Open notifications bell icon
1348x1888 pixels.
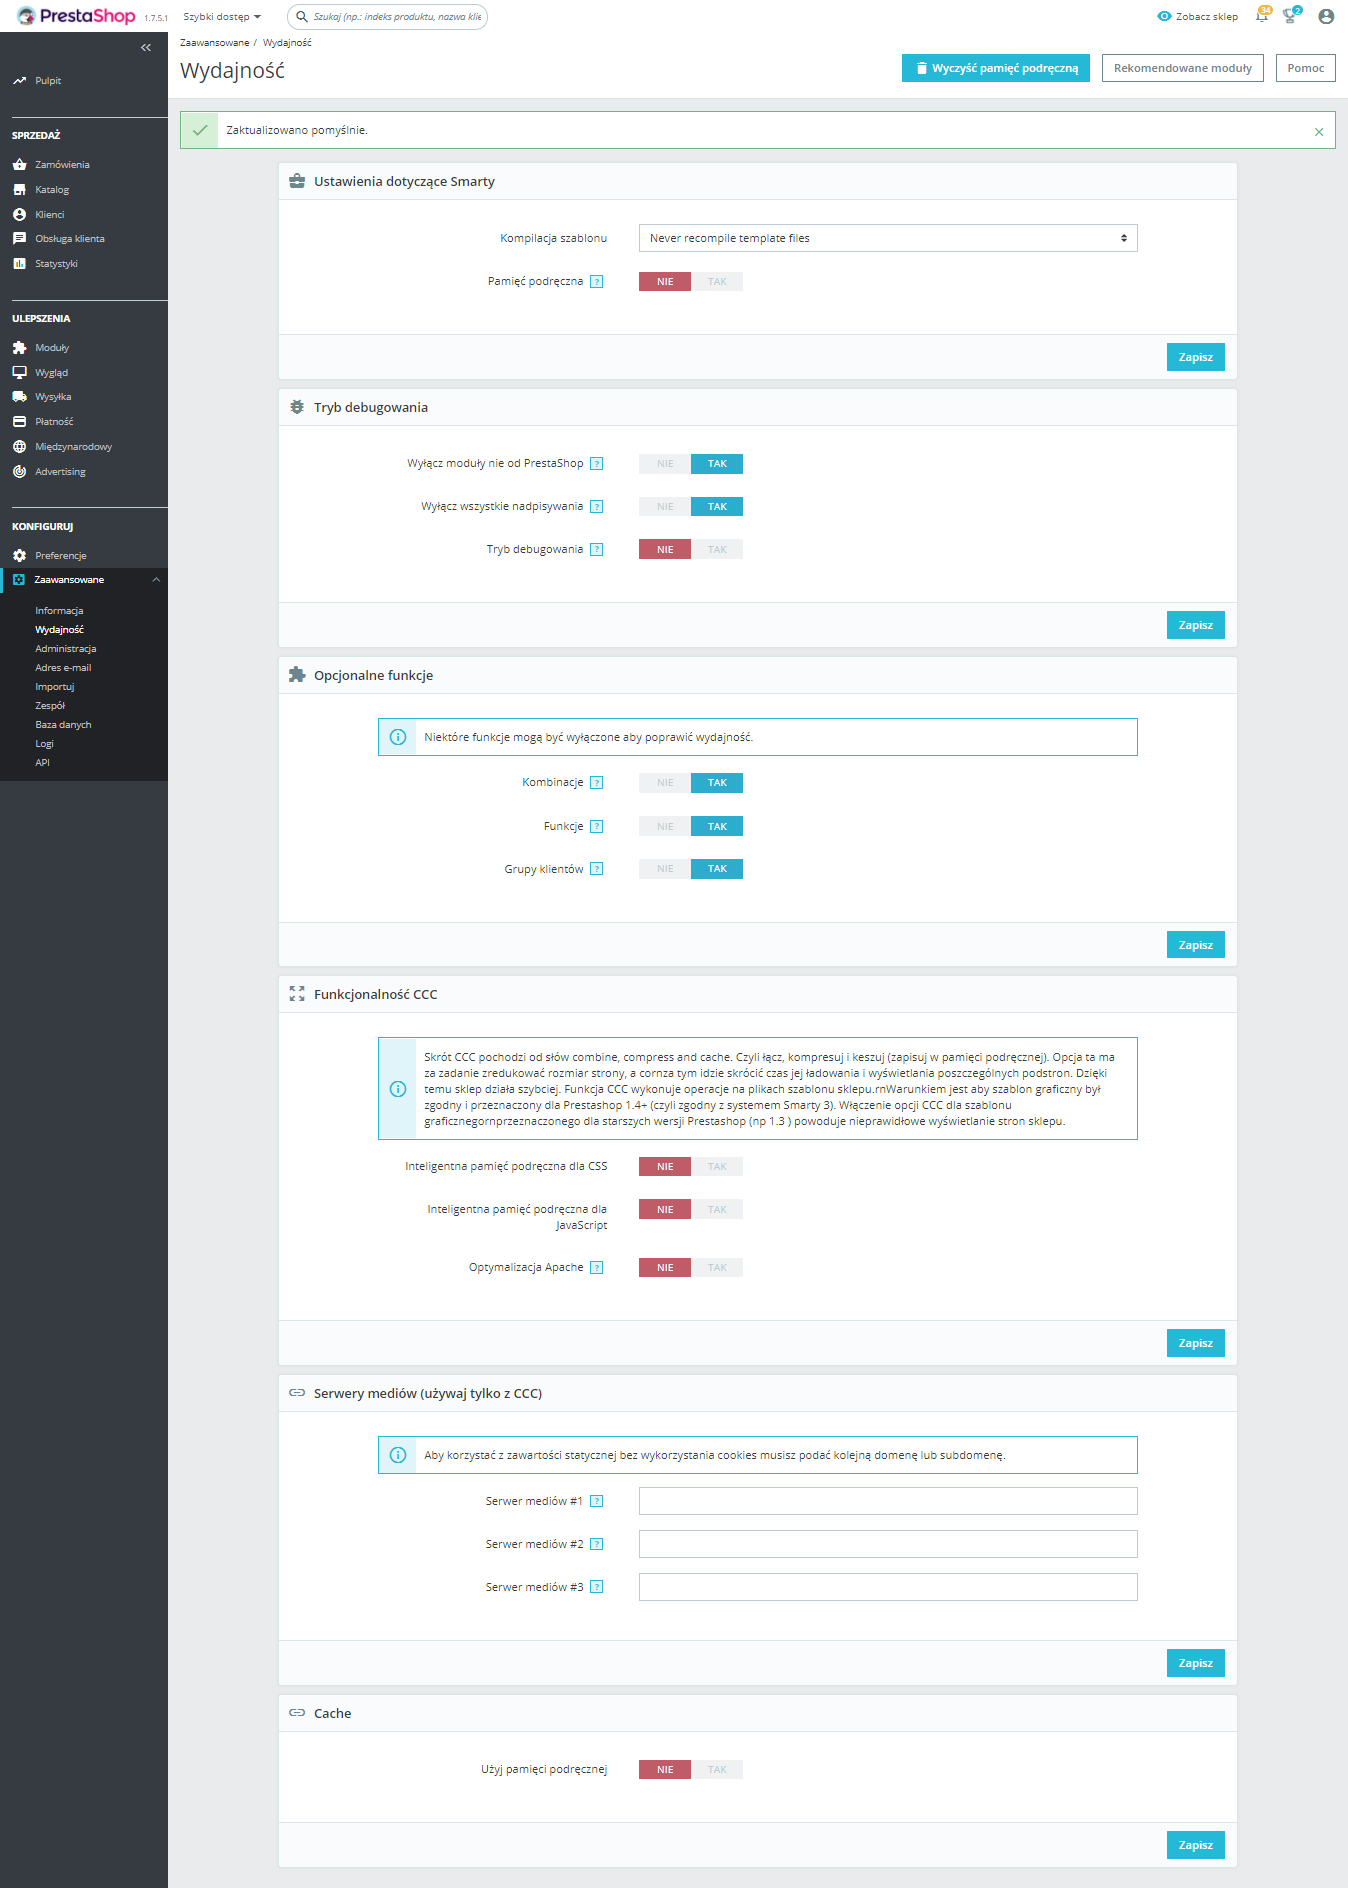pyautogui.click(x=1262, y=16)
